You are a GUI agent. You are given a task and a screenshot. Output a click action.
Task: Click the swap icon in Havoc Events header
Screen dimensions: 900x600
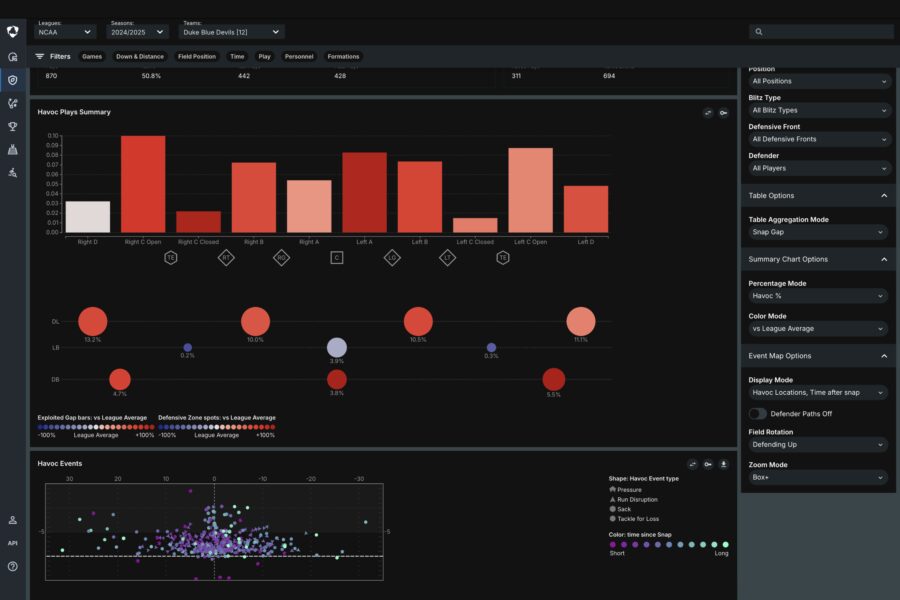[692, 464]
